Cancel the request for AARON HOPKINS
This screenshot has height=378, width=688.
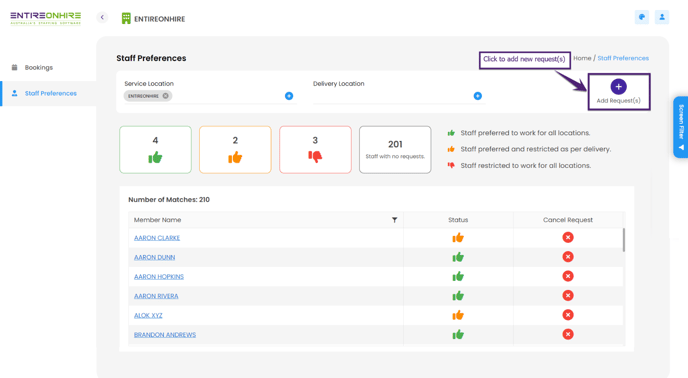click(x=568, y=276)
